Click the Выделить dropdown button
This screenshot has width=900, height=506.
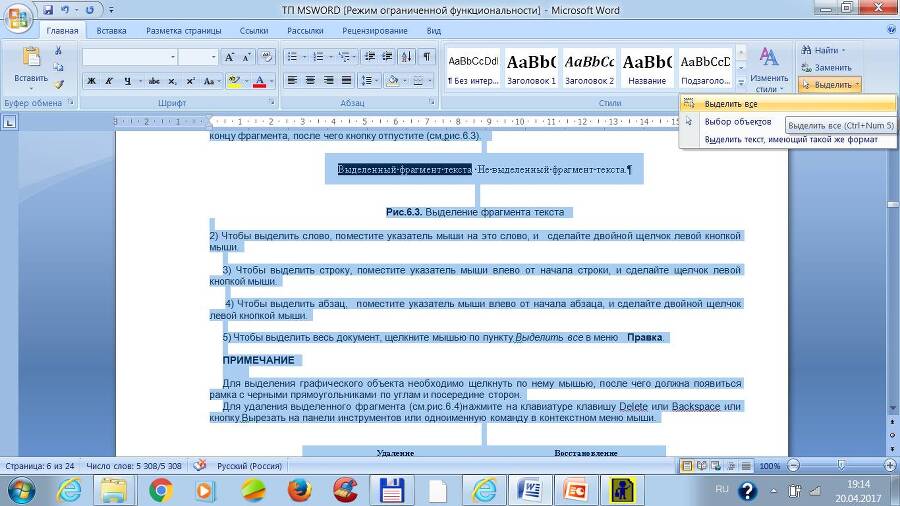[x=830, y=85]
